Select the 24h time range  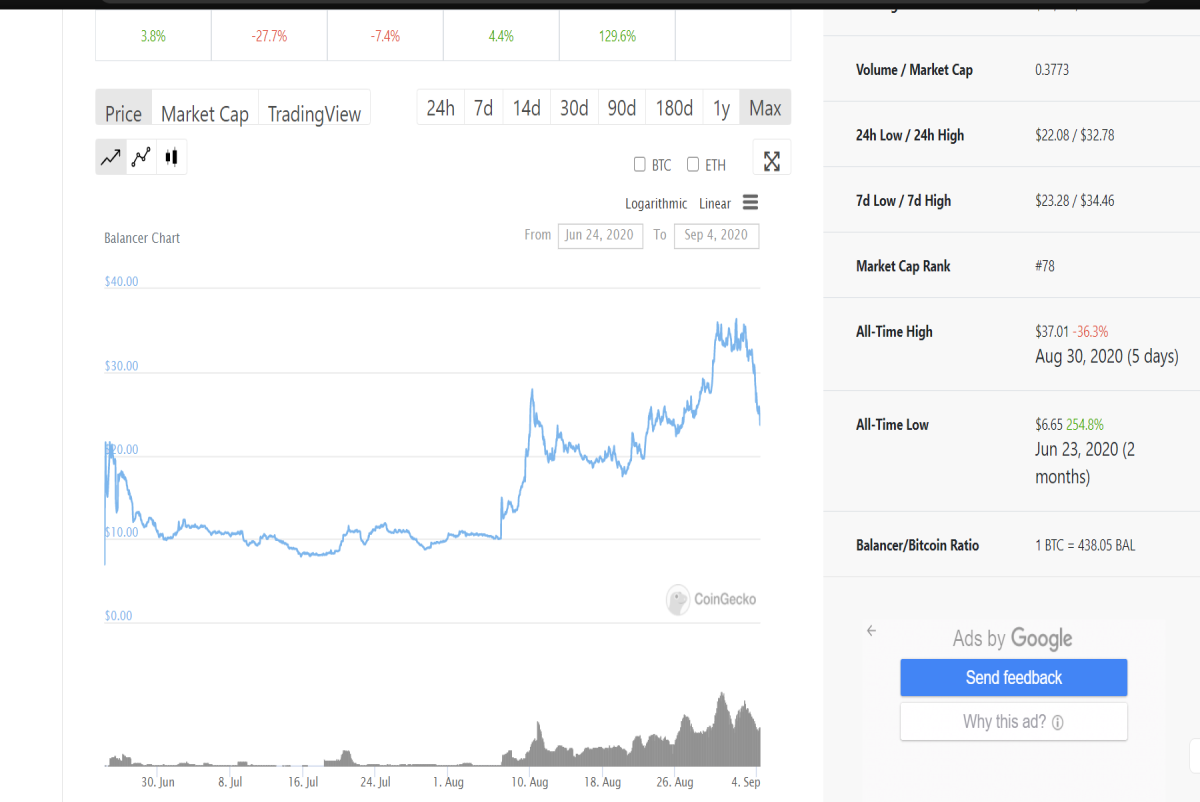click(x=440, y=108)
